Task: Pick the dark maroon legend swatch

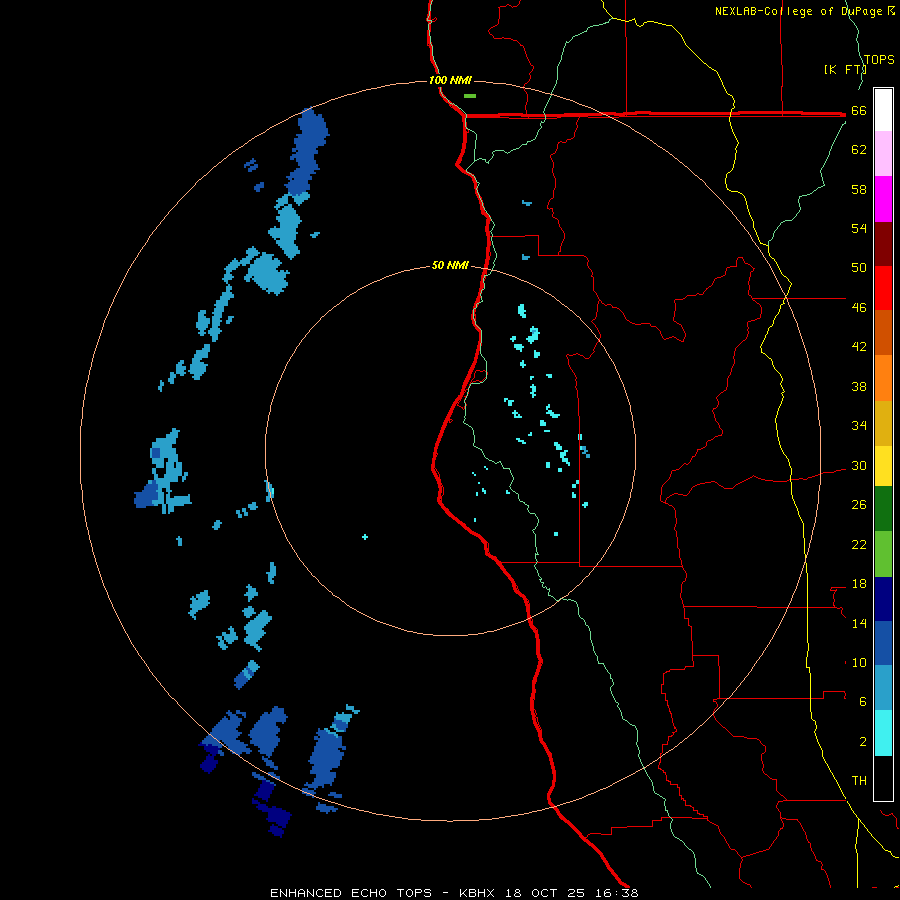Action: click(883, 243)
